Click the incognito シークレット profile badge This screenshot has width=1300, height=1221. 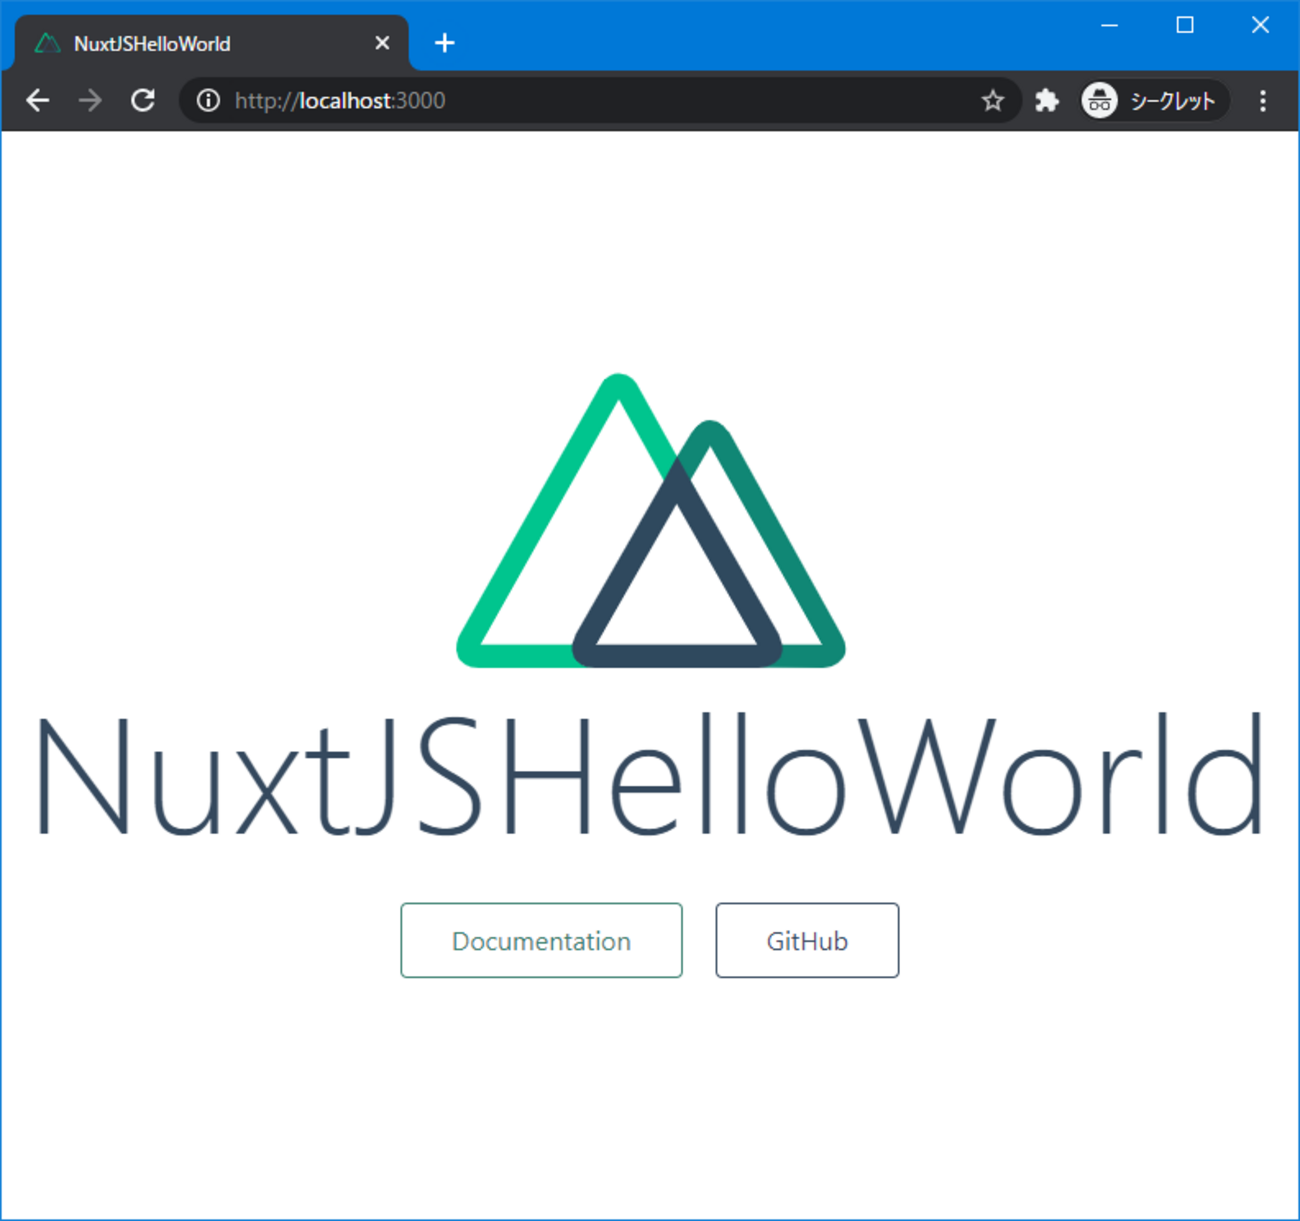pos(1153,100)
